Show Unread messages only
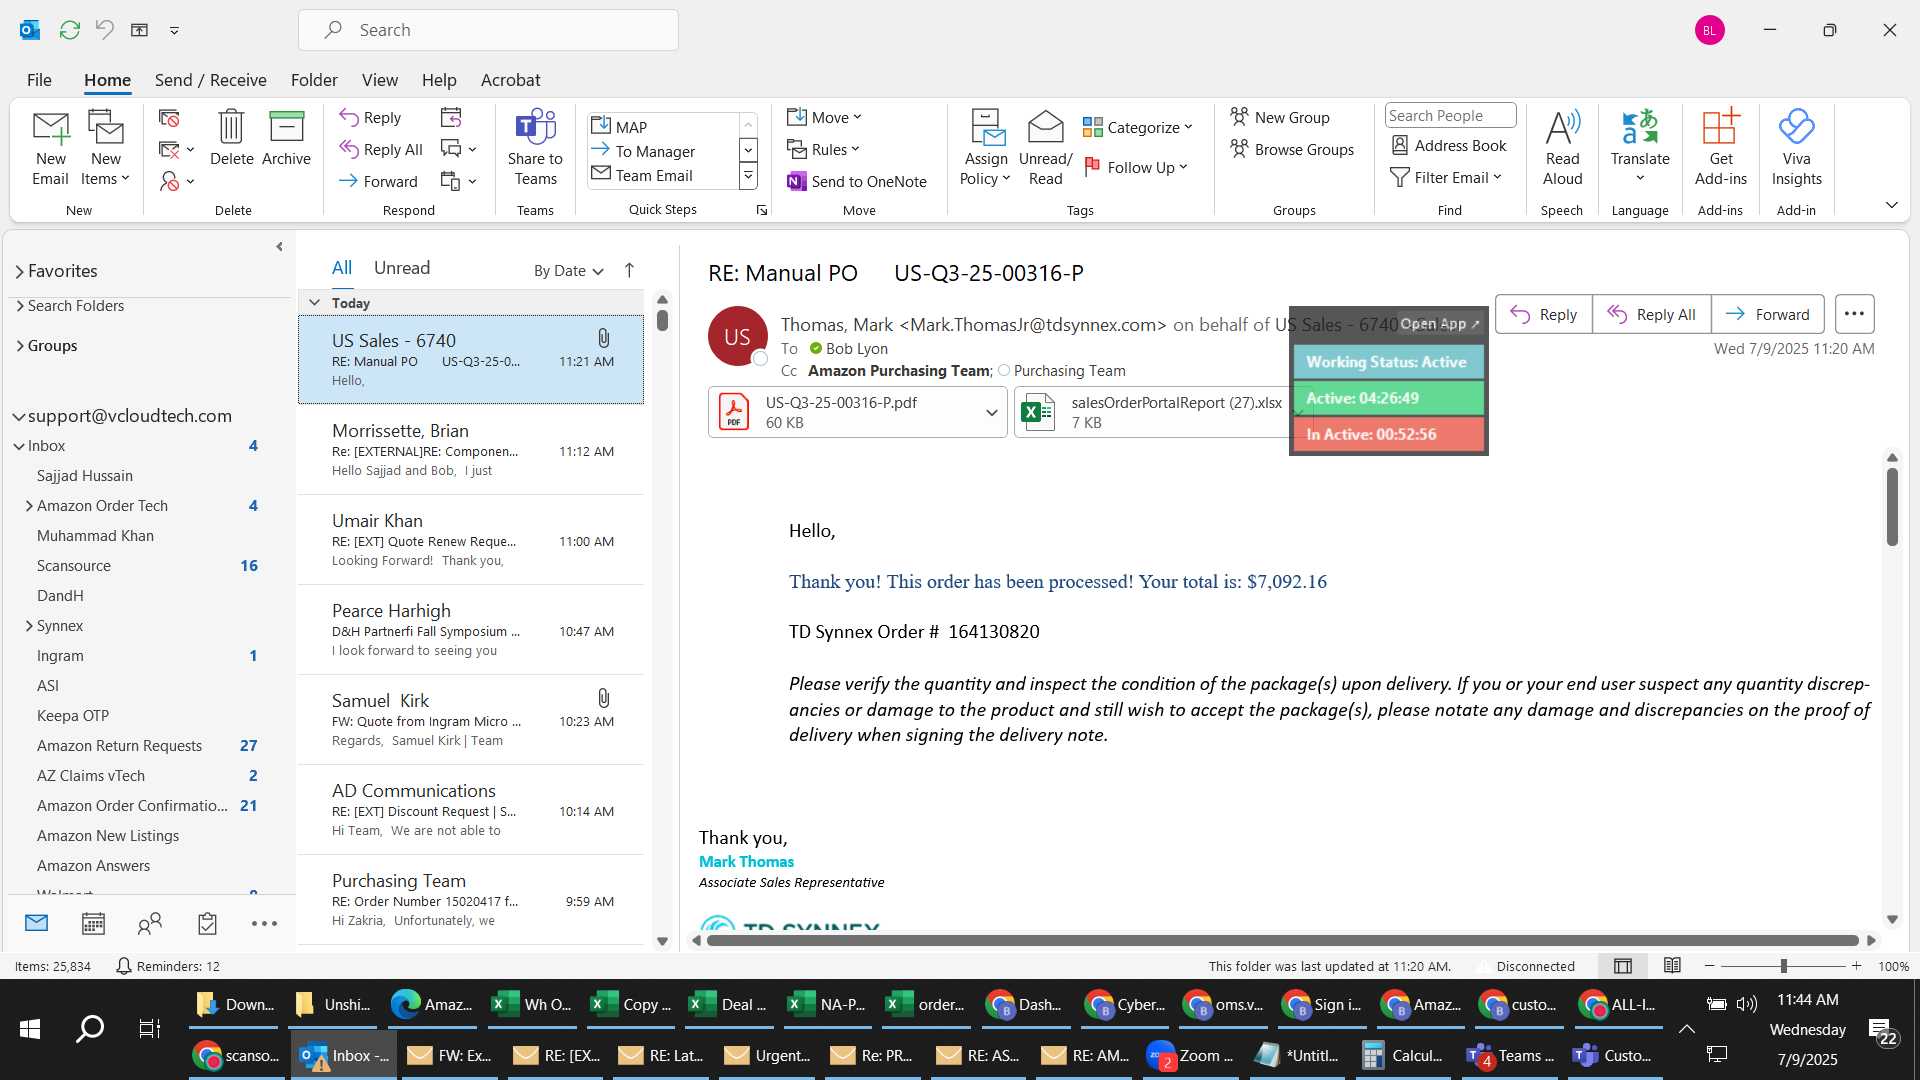Screen dimensions: 1920x1080 pyautogui.click(x=402, y=268)
